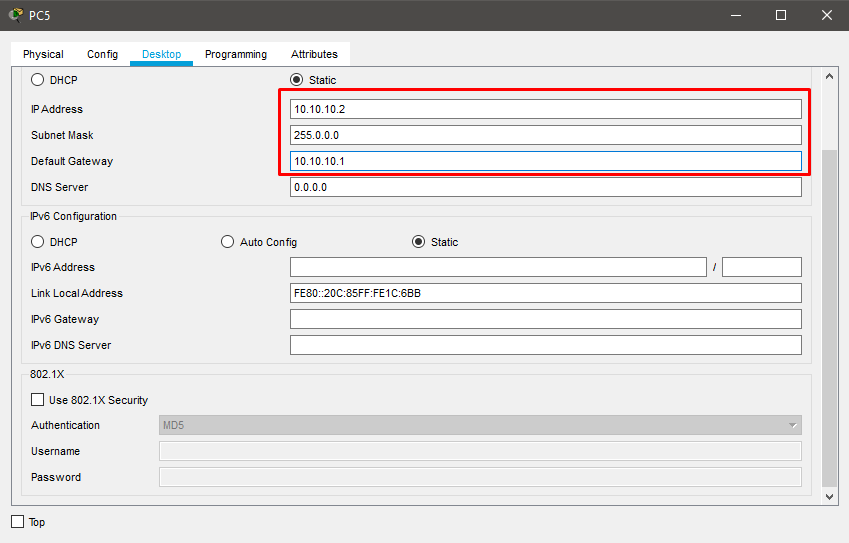Click the IPv6 Configuration group title
849x543 pixels.
click(x=73, y=217)
